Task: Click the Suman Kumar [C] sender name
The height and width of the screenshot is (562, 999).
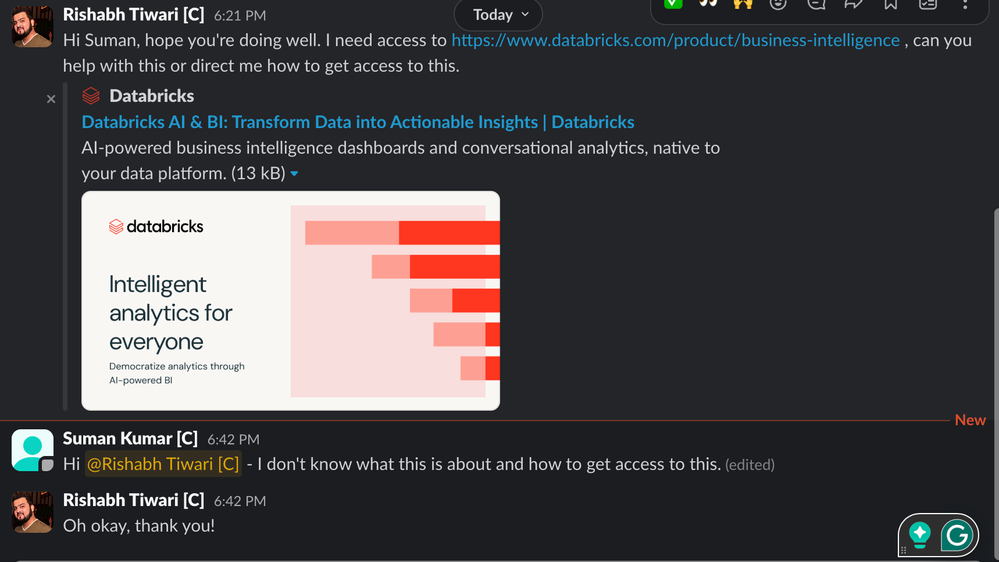Action: click(130, 439)
